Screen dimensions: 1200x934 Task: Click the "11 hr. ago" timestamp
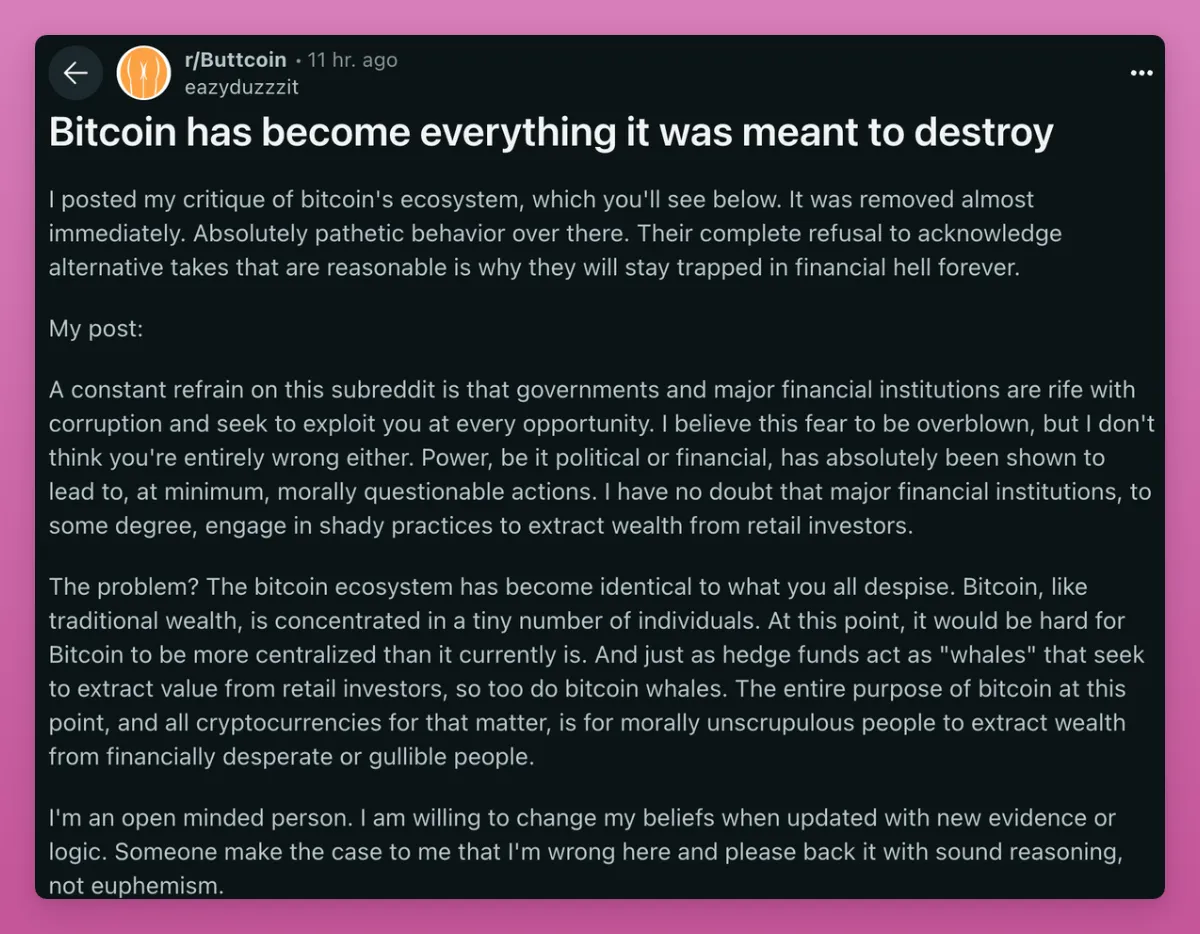(352, 60)
